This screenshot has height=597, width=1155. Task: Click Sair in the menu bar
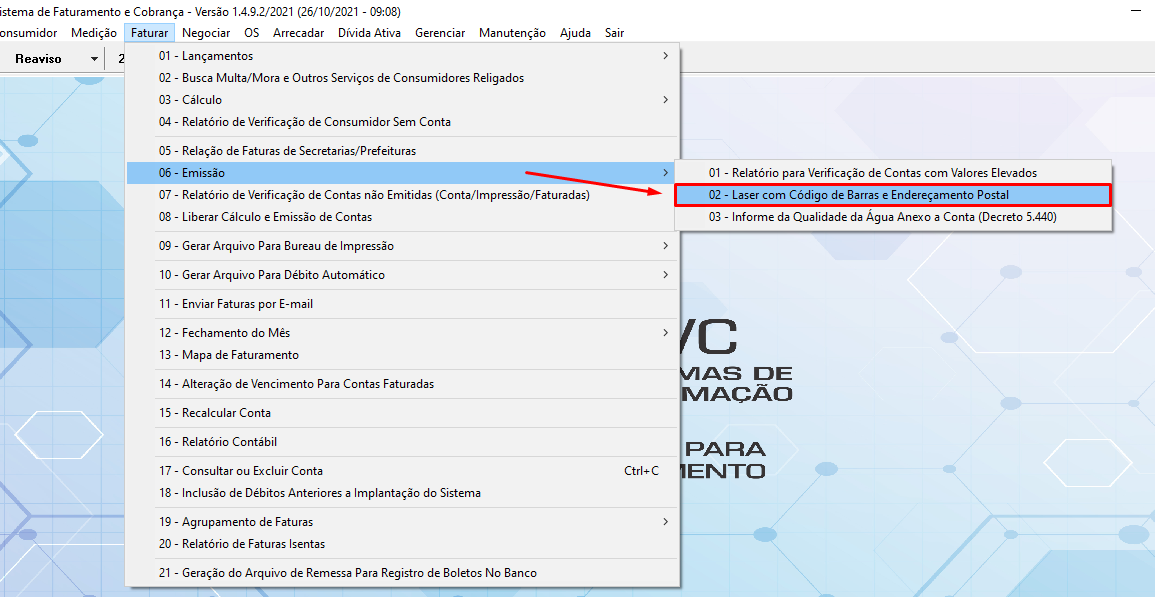(x=614, y=33)
